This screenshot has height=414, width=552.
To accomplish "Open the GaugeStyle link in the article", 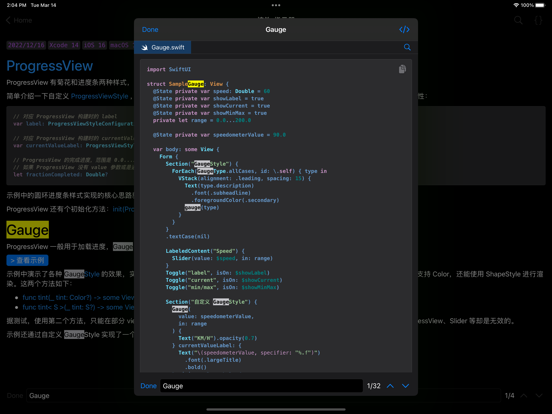I will (82, 274).
